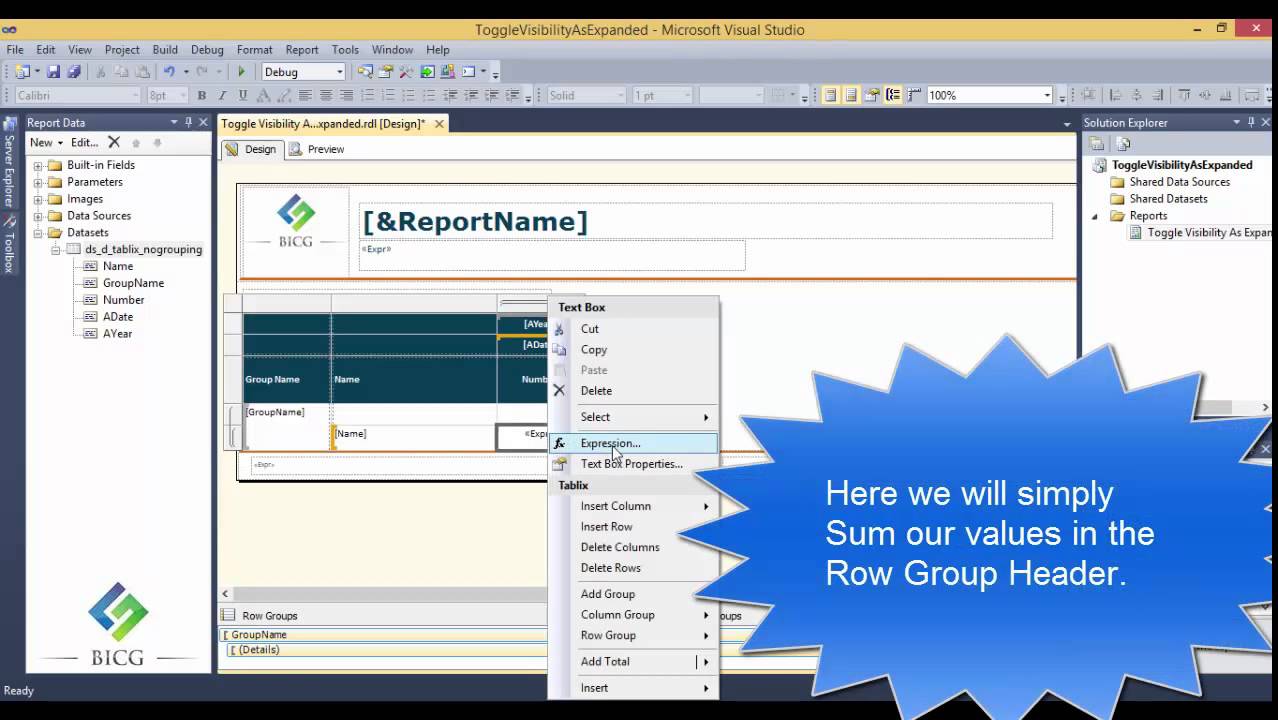The height and width of the screenshot is (720, 1278).
Task: Click the Undo arrow icon
Action: coord(169,72)
